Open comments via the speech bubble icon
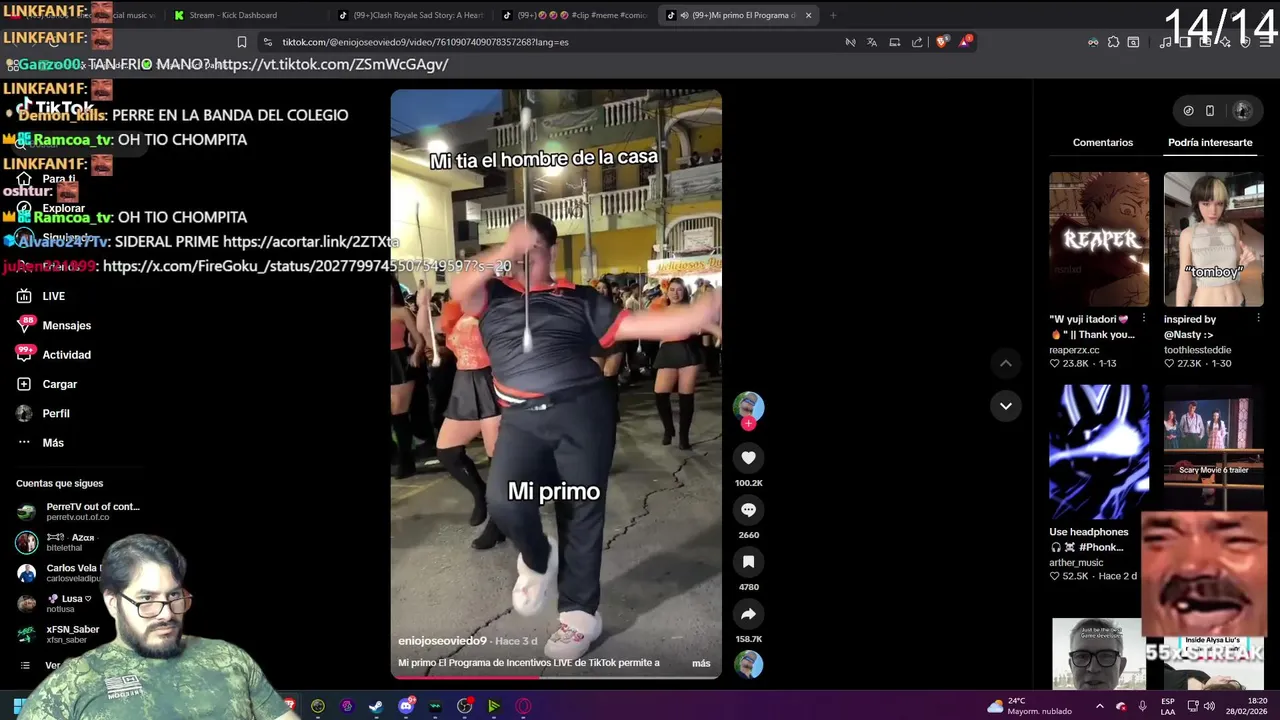 coord(748,510)
